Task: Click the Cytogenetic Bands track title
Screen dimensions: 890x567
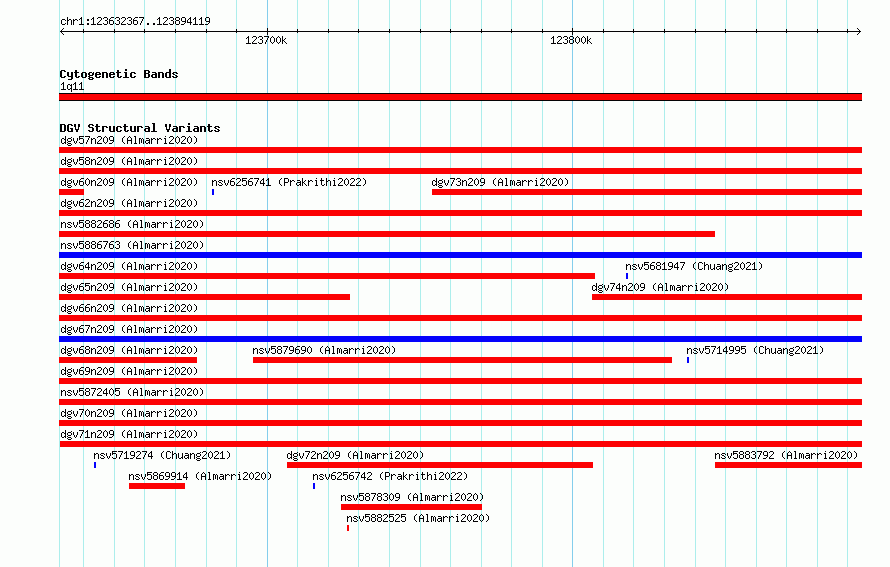Action: tap(119, 74)
